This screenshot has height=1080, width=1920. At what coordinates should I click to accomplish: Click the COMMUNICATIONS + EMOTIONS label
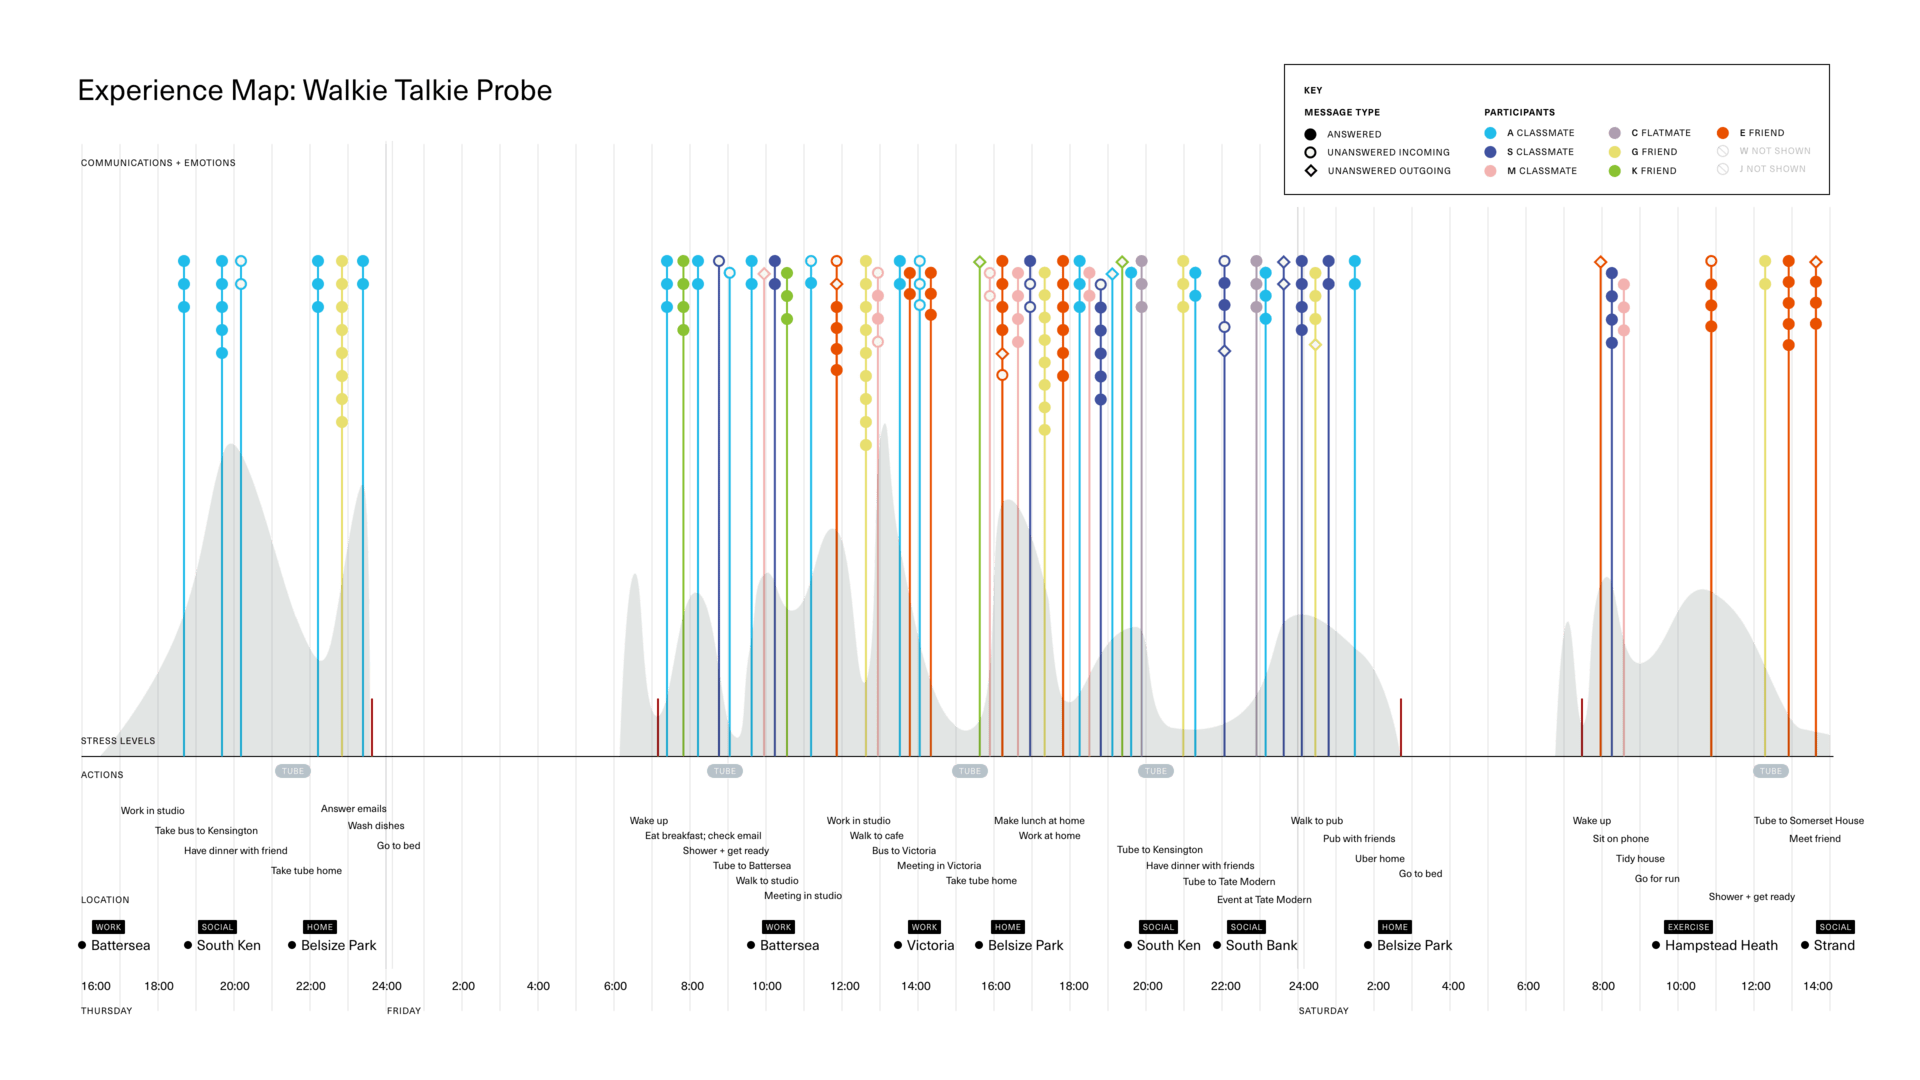click(158, 163)
